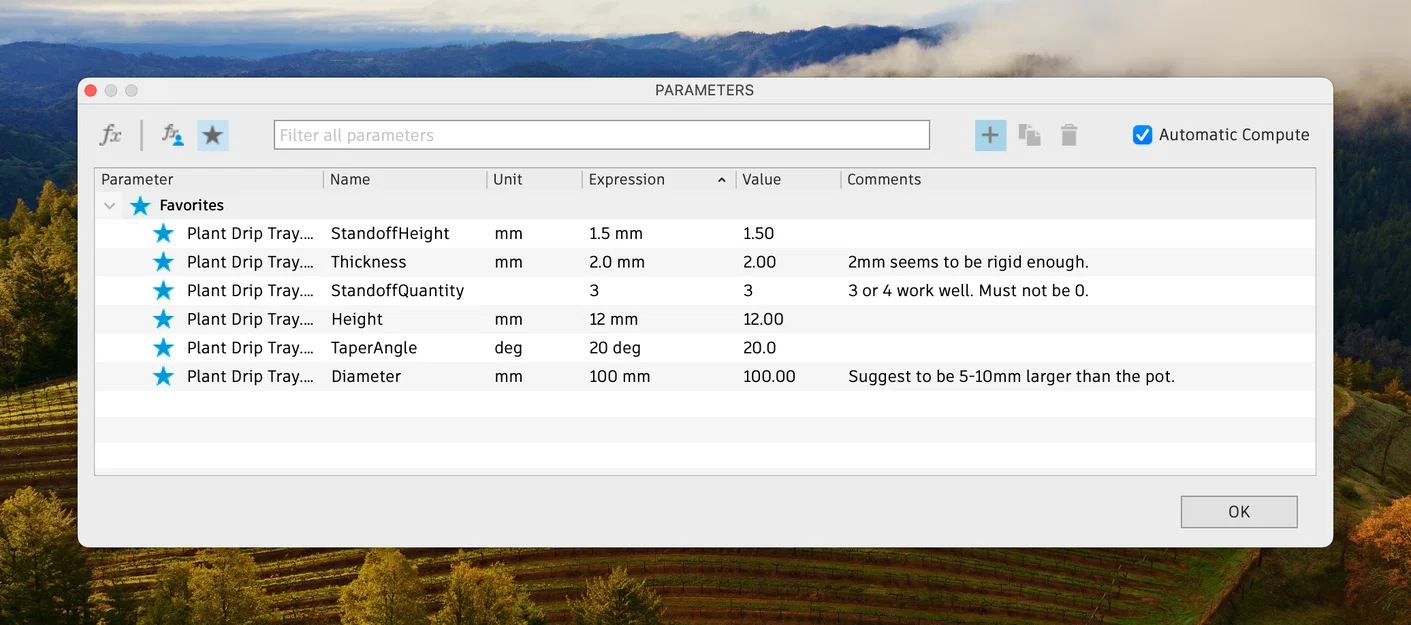The width and height of the screenshot is (1411, 625).
Task: Click the Name column header
Action: [x=405, y=180]
